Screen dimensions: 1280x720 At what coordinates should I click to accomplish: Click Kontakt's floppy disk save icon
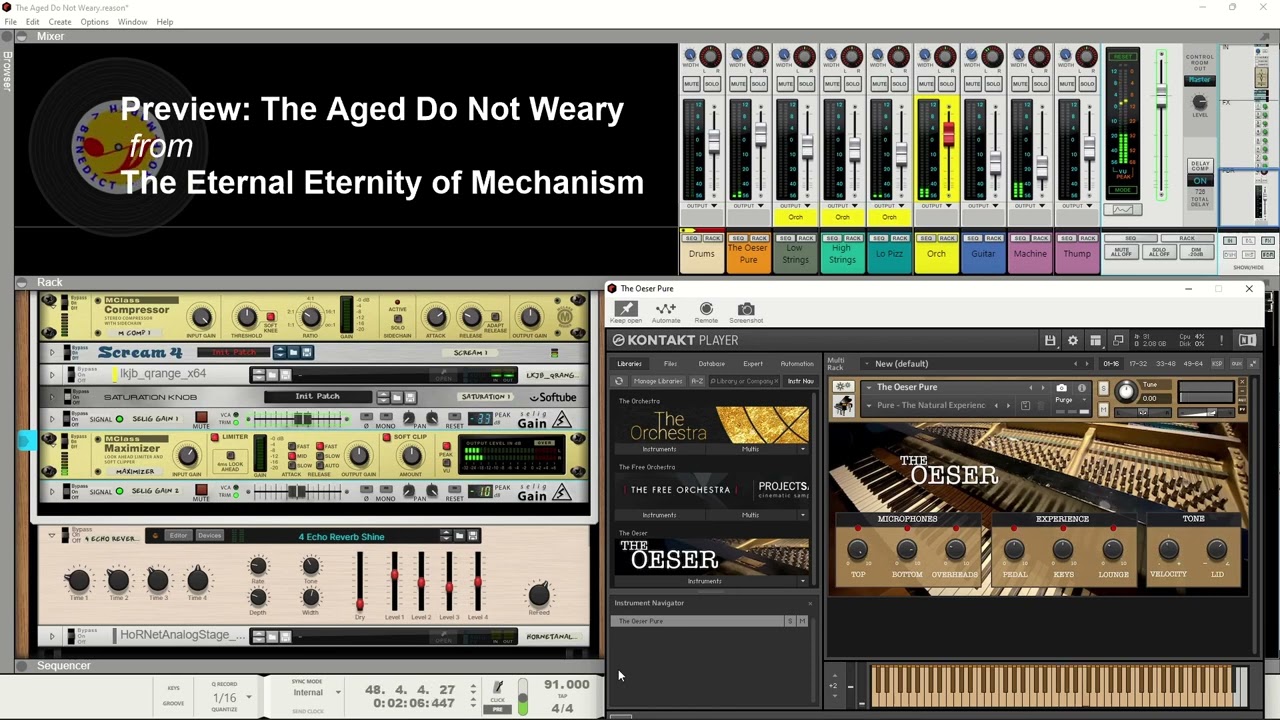point(1050,341)
